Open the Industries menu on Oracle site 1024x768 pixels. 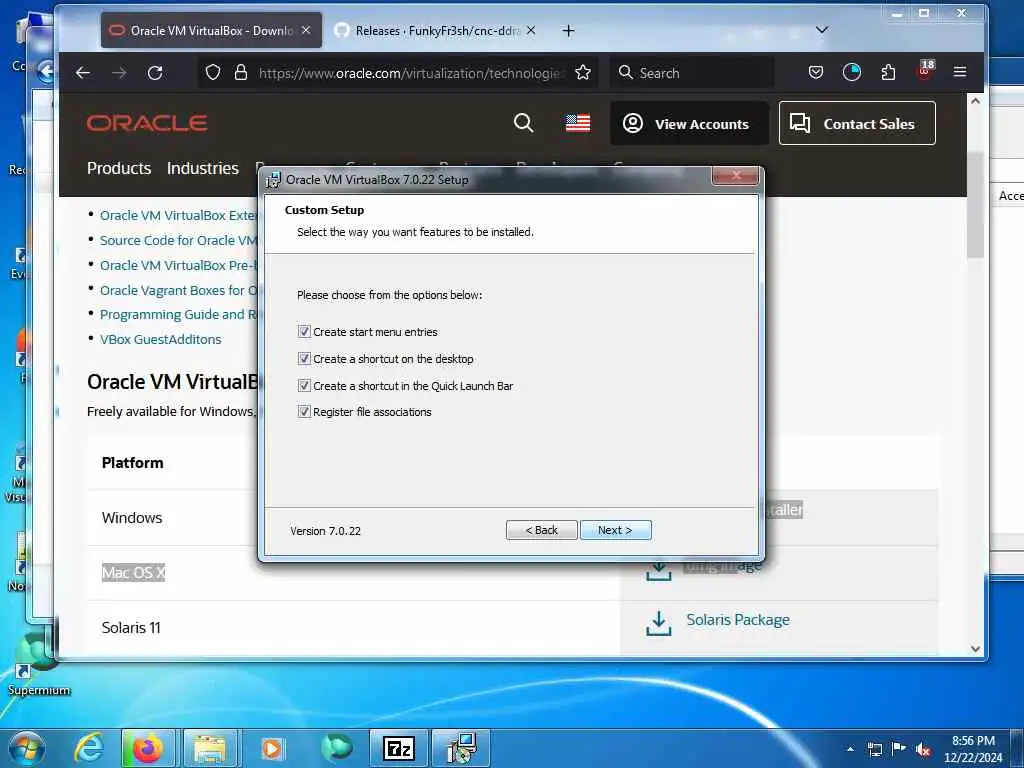(202, 168)
